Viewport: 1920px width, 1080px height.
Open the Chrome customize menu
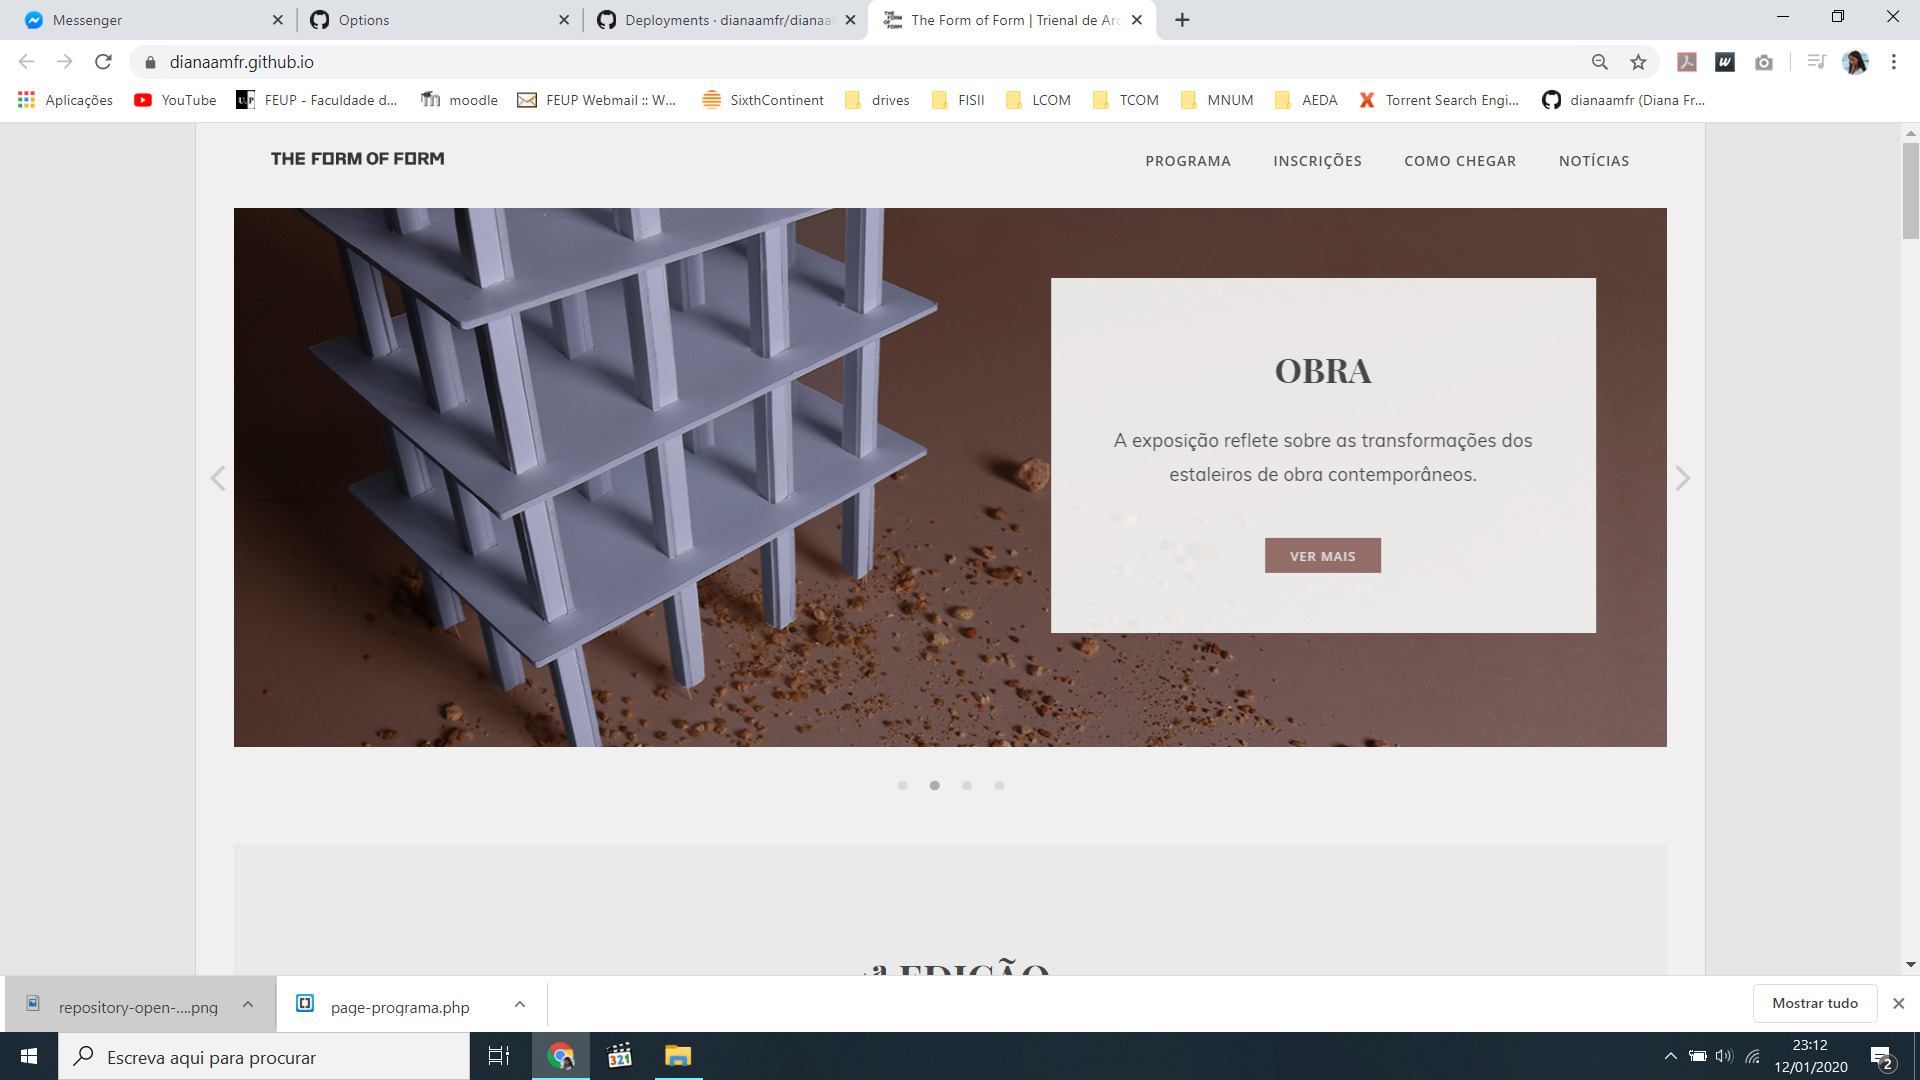(x=1892, y=62)
